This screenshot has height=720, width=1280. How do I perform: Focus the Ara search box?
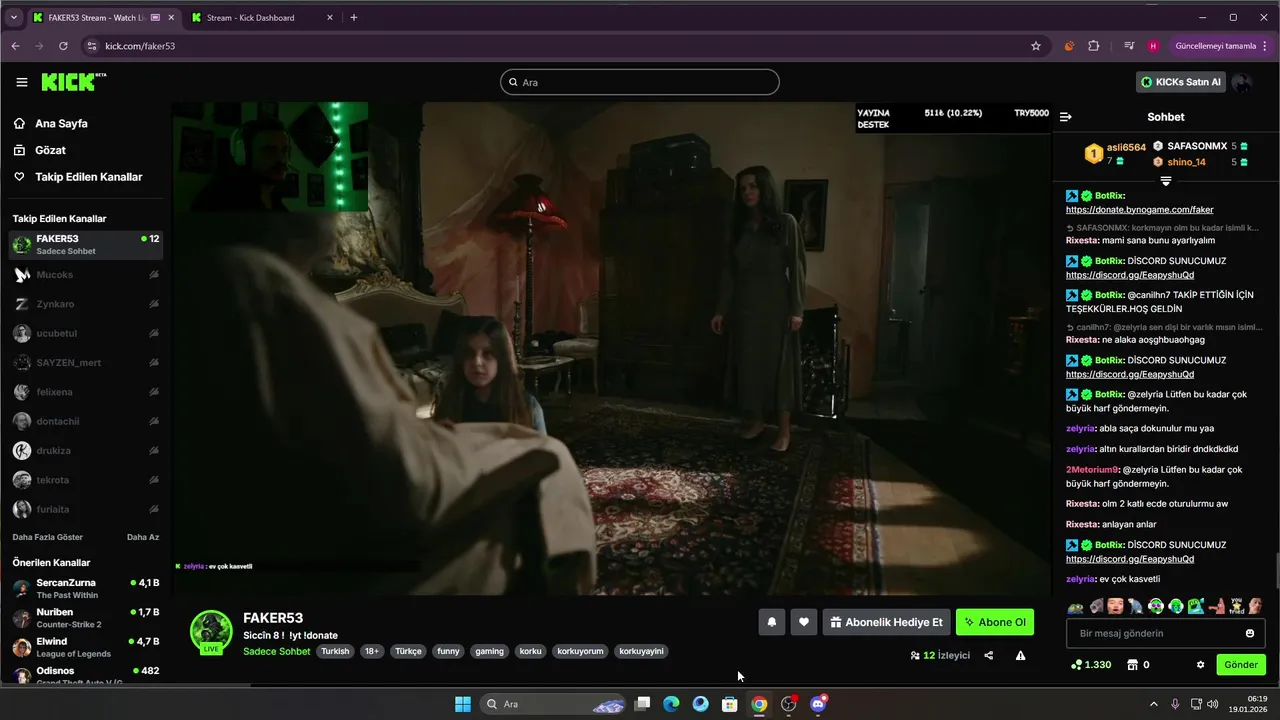pyautogui.click(x=640, y=82)
